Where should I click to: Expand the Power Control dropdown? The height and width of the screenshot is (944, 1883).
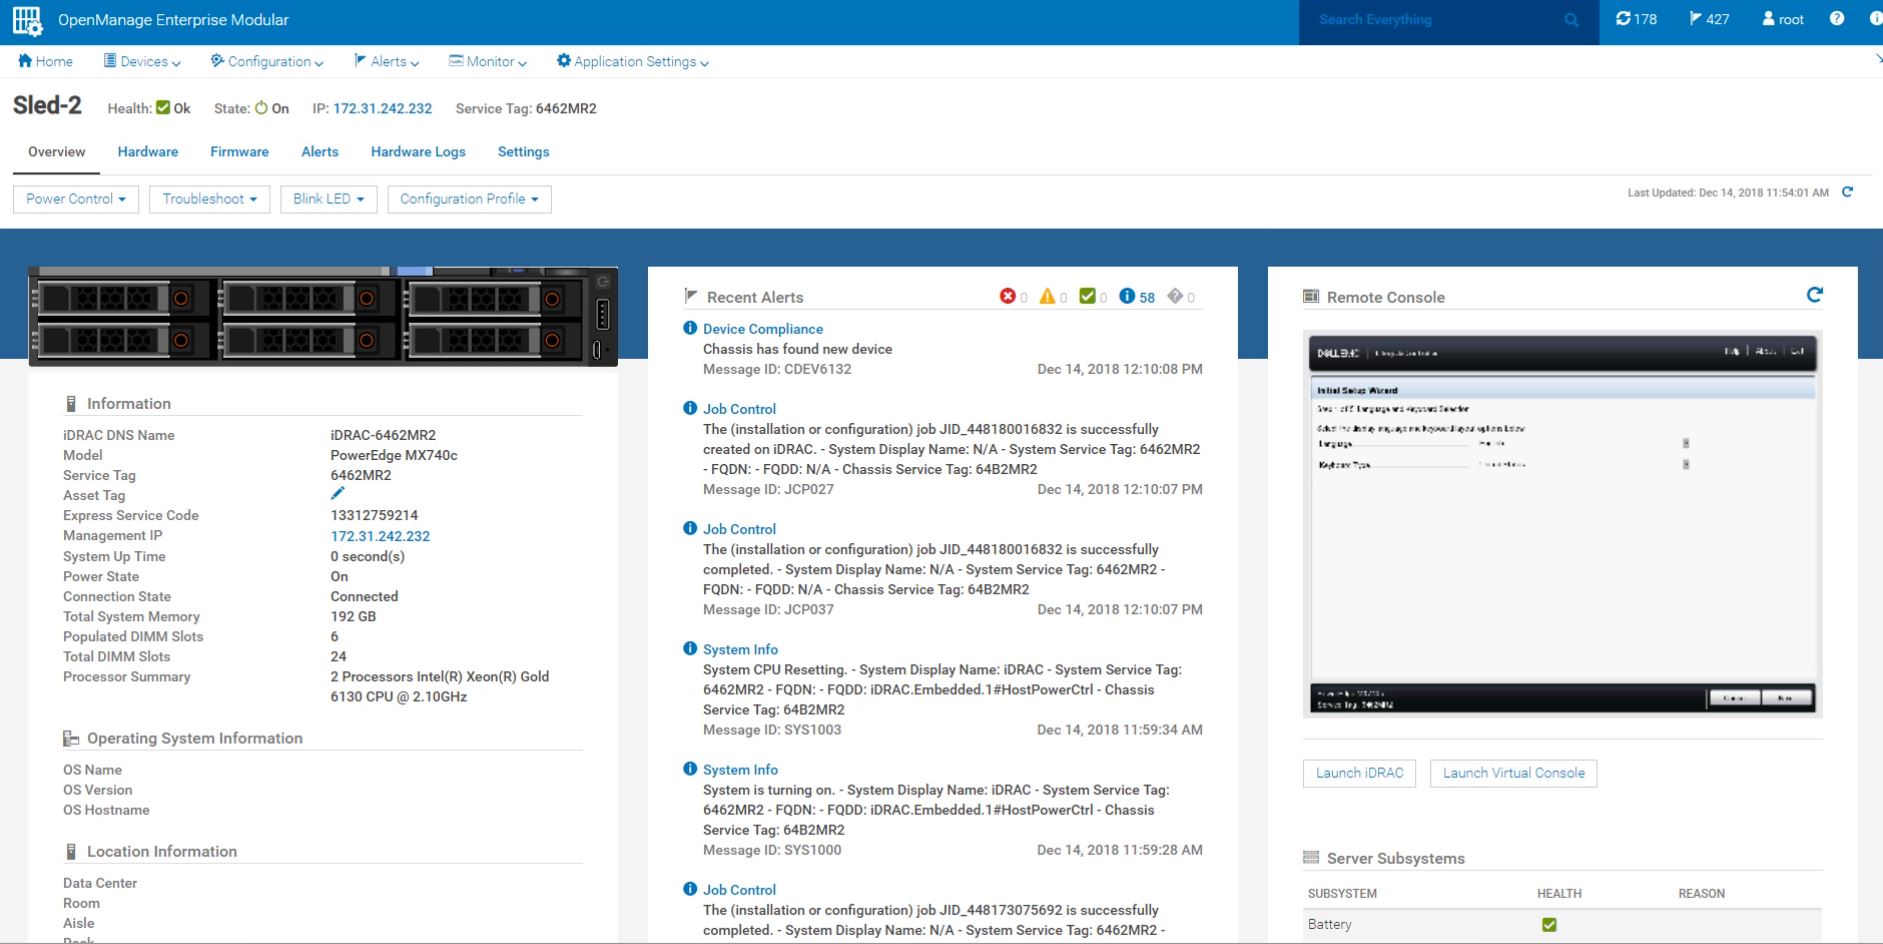coord(76,199)
